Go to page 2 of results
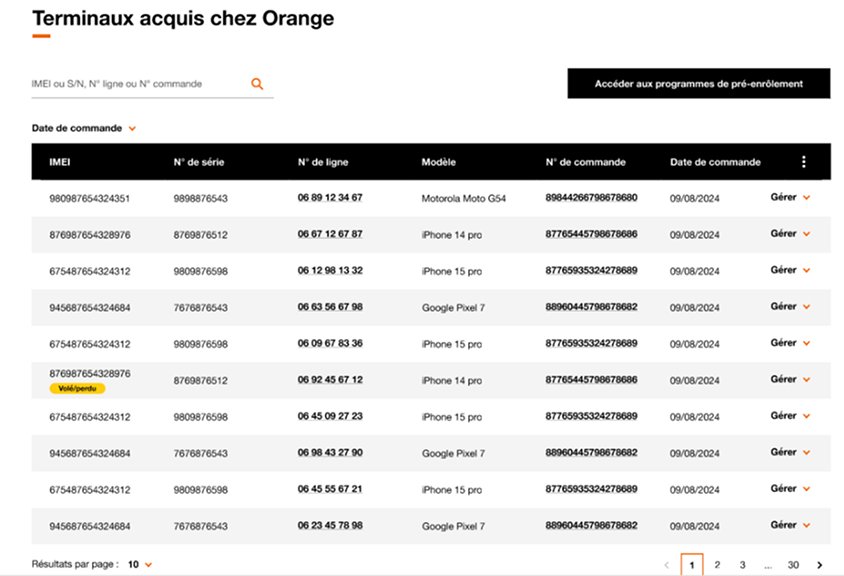The image size is (844, 576). [717, 565]
